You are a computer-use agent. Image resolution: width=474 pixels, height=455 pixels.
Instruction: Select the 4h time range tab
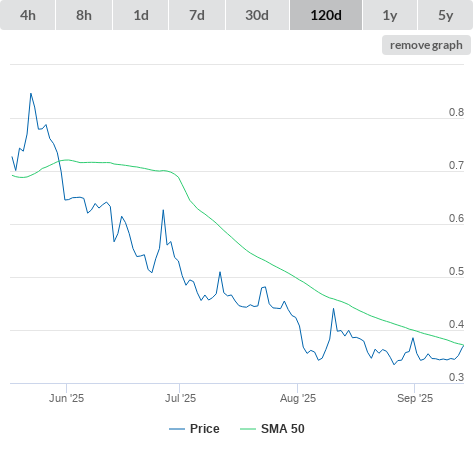[x=28, y=15]
